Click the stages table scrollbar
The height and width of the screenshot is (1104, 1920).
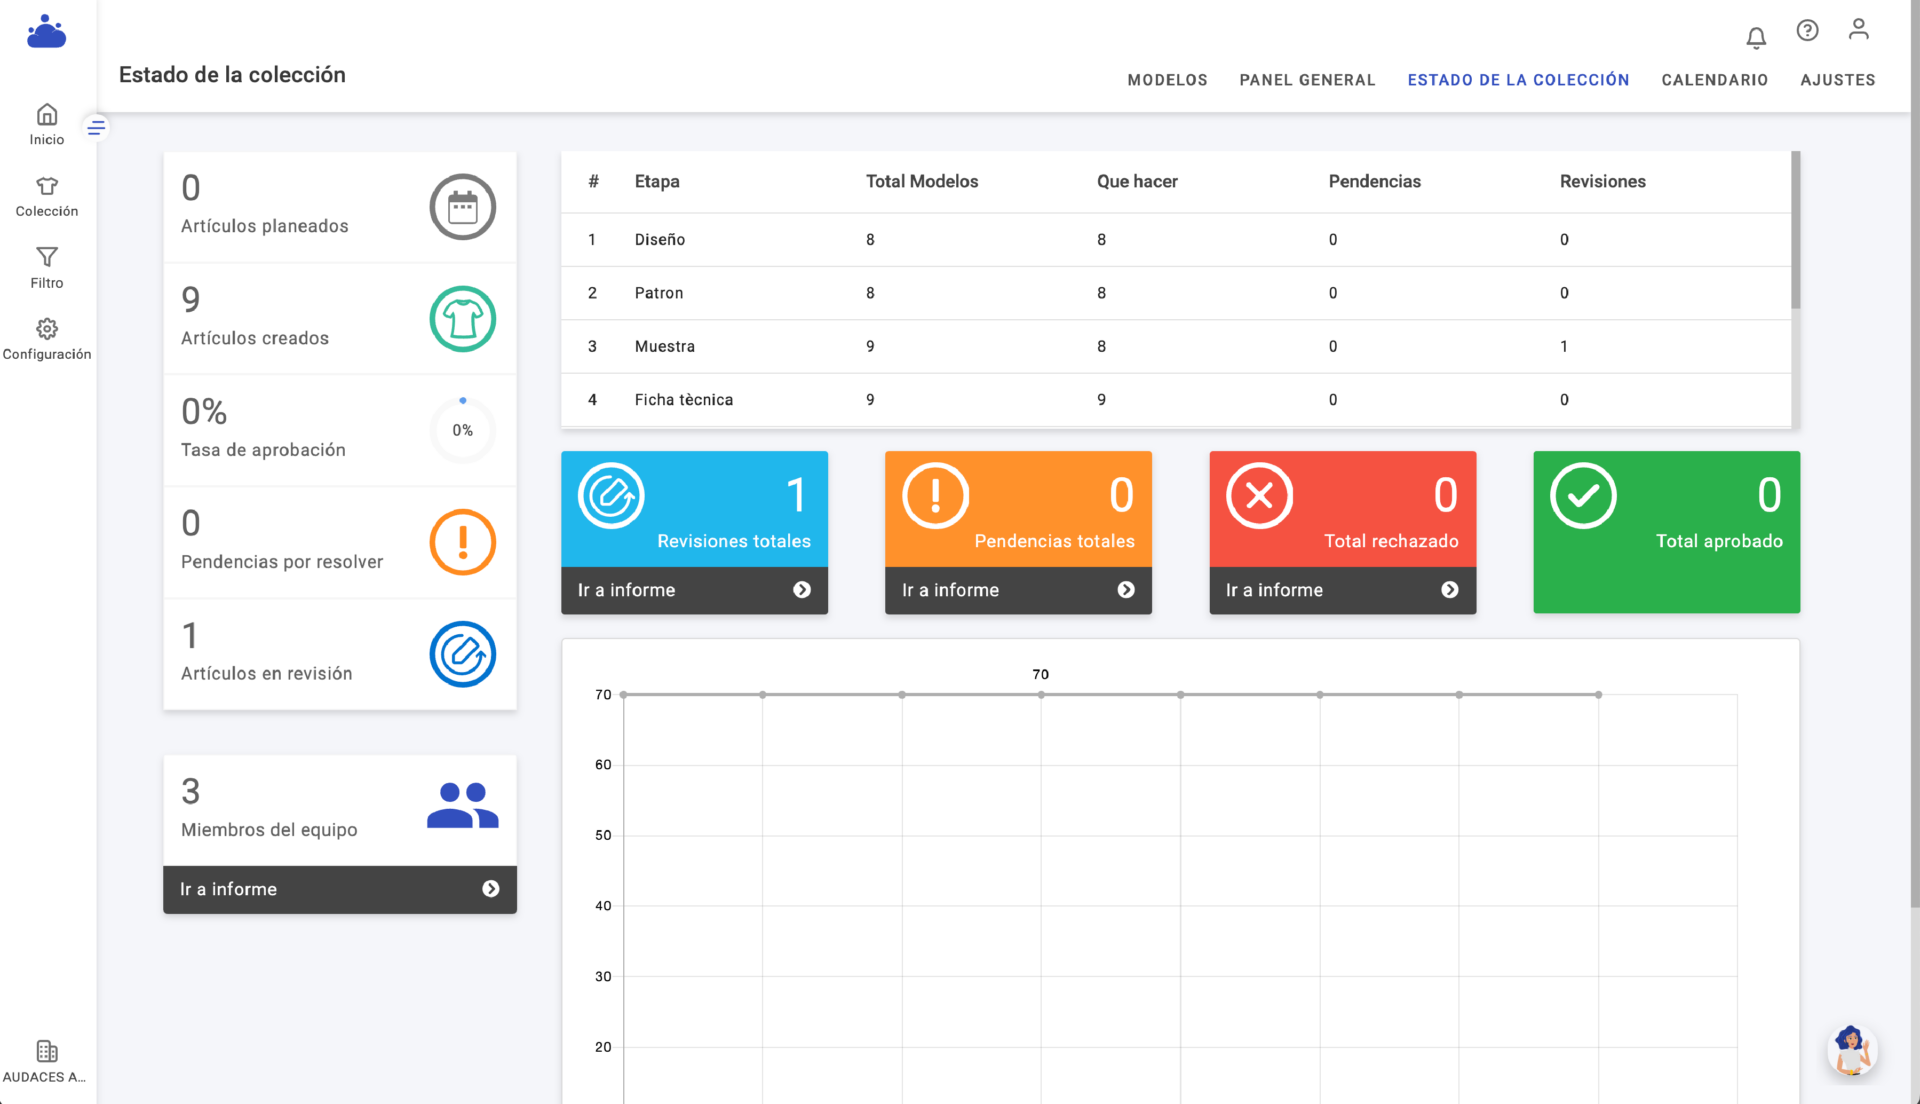tap(1795, 232)
